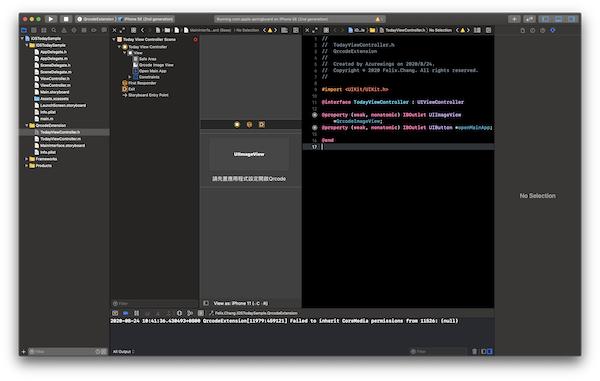The width and height of the screenshot is (600, 381).
Task: Clear the console with trash icon
Action: [x=474, y=351]
